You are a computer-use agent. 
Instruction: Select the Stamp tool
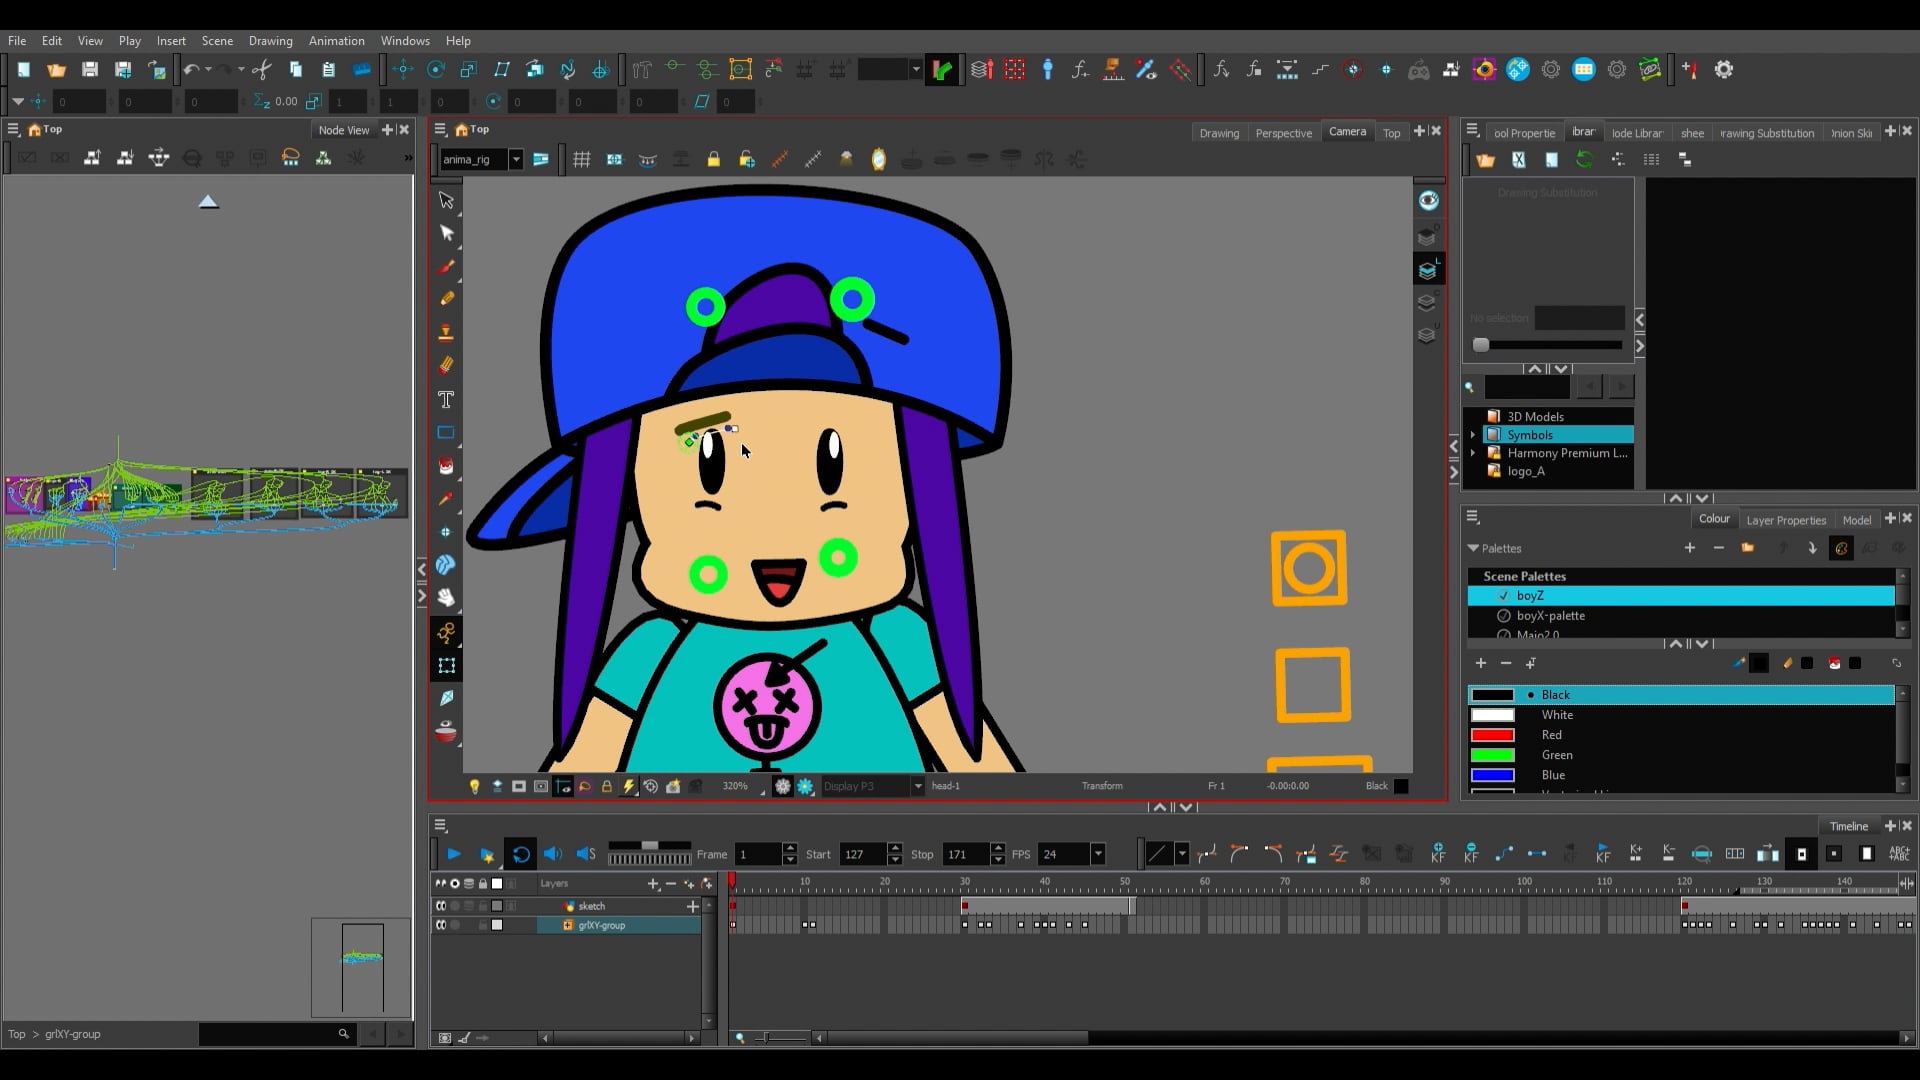[x=446, y=332]
